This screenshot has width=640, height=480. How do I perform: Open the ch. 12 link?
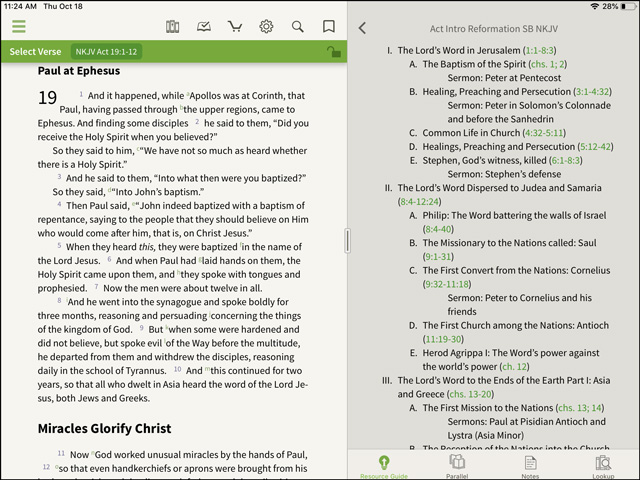[514, 367]
